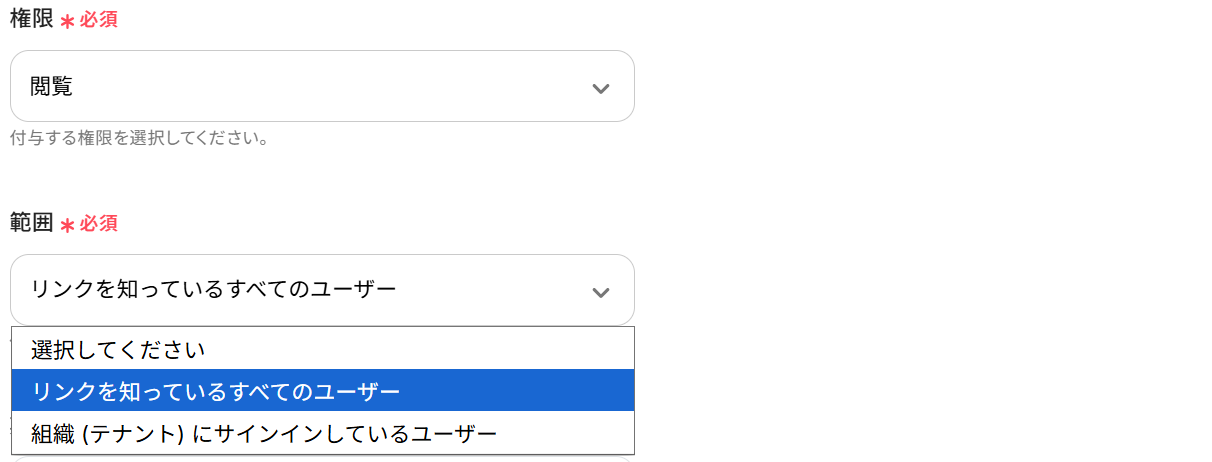Click the chevron arrow in the 権限 field
The image size is (1212, 462).
[600, 88]
